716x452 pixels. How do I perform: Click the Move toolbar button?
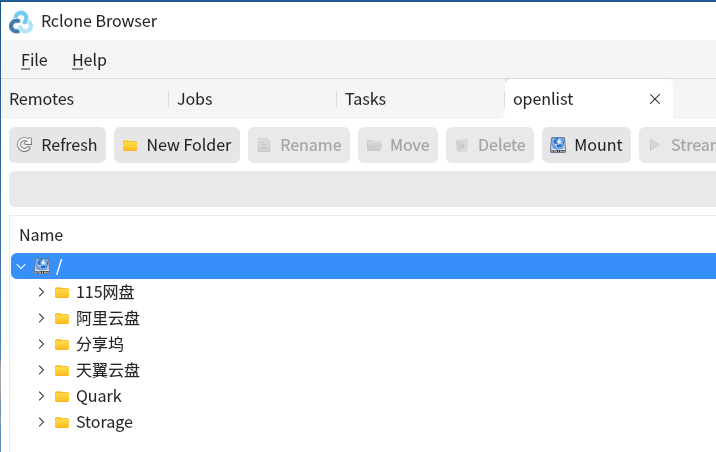[x=398, y=145]
